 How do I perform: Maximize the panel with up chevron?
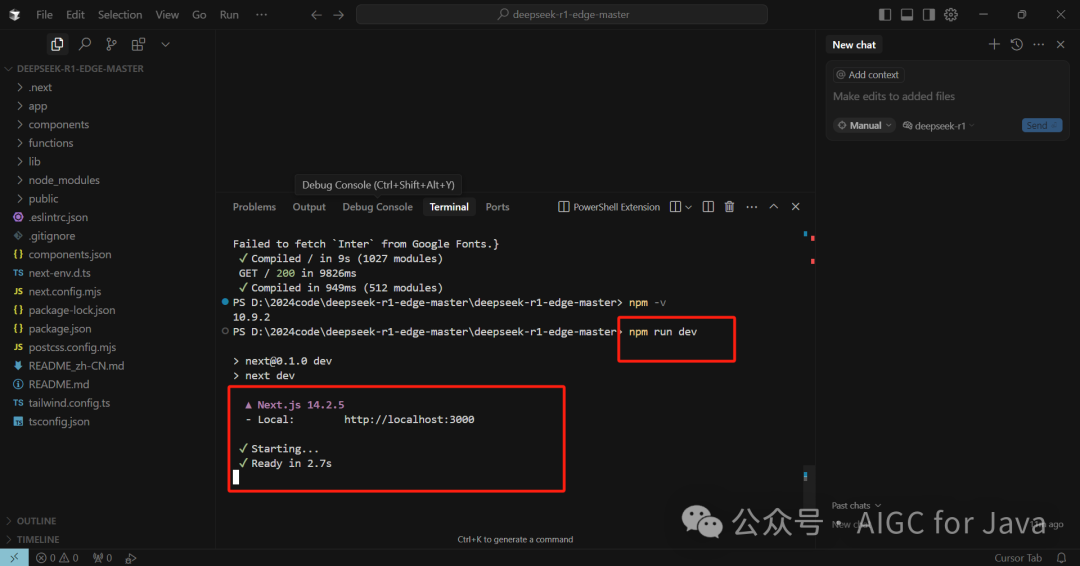point(773,207)
